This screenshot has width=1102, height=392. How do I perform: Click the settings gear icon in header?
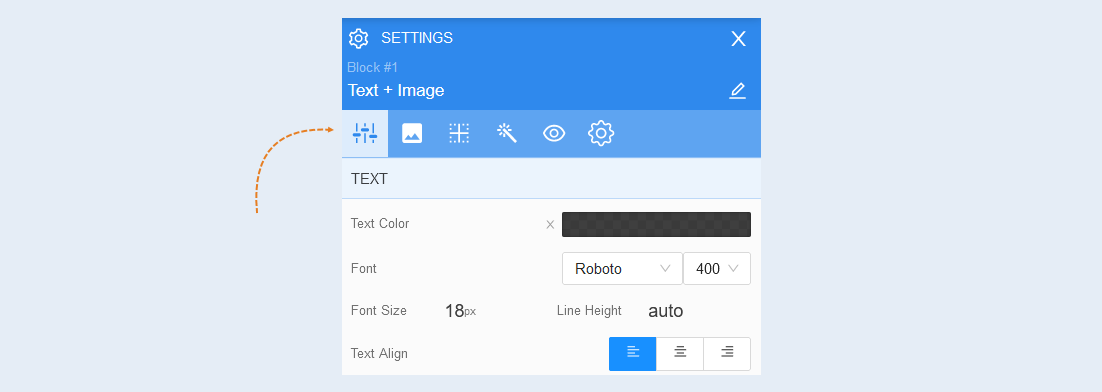(x=358, y=39)
